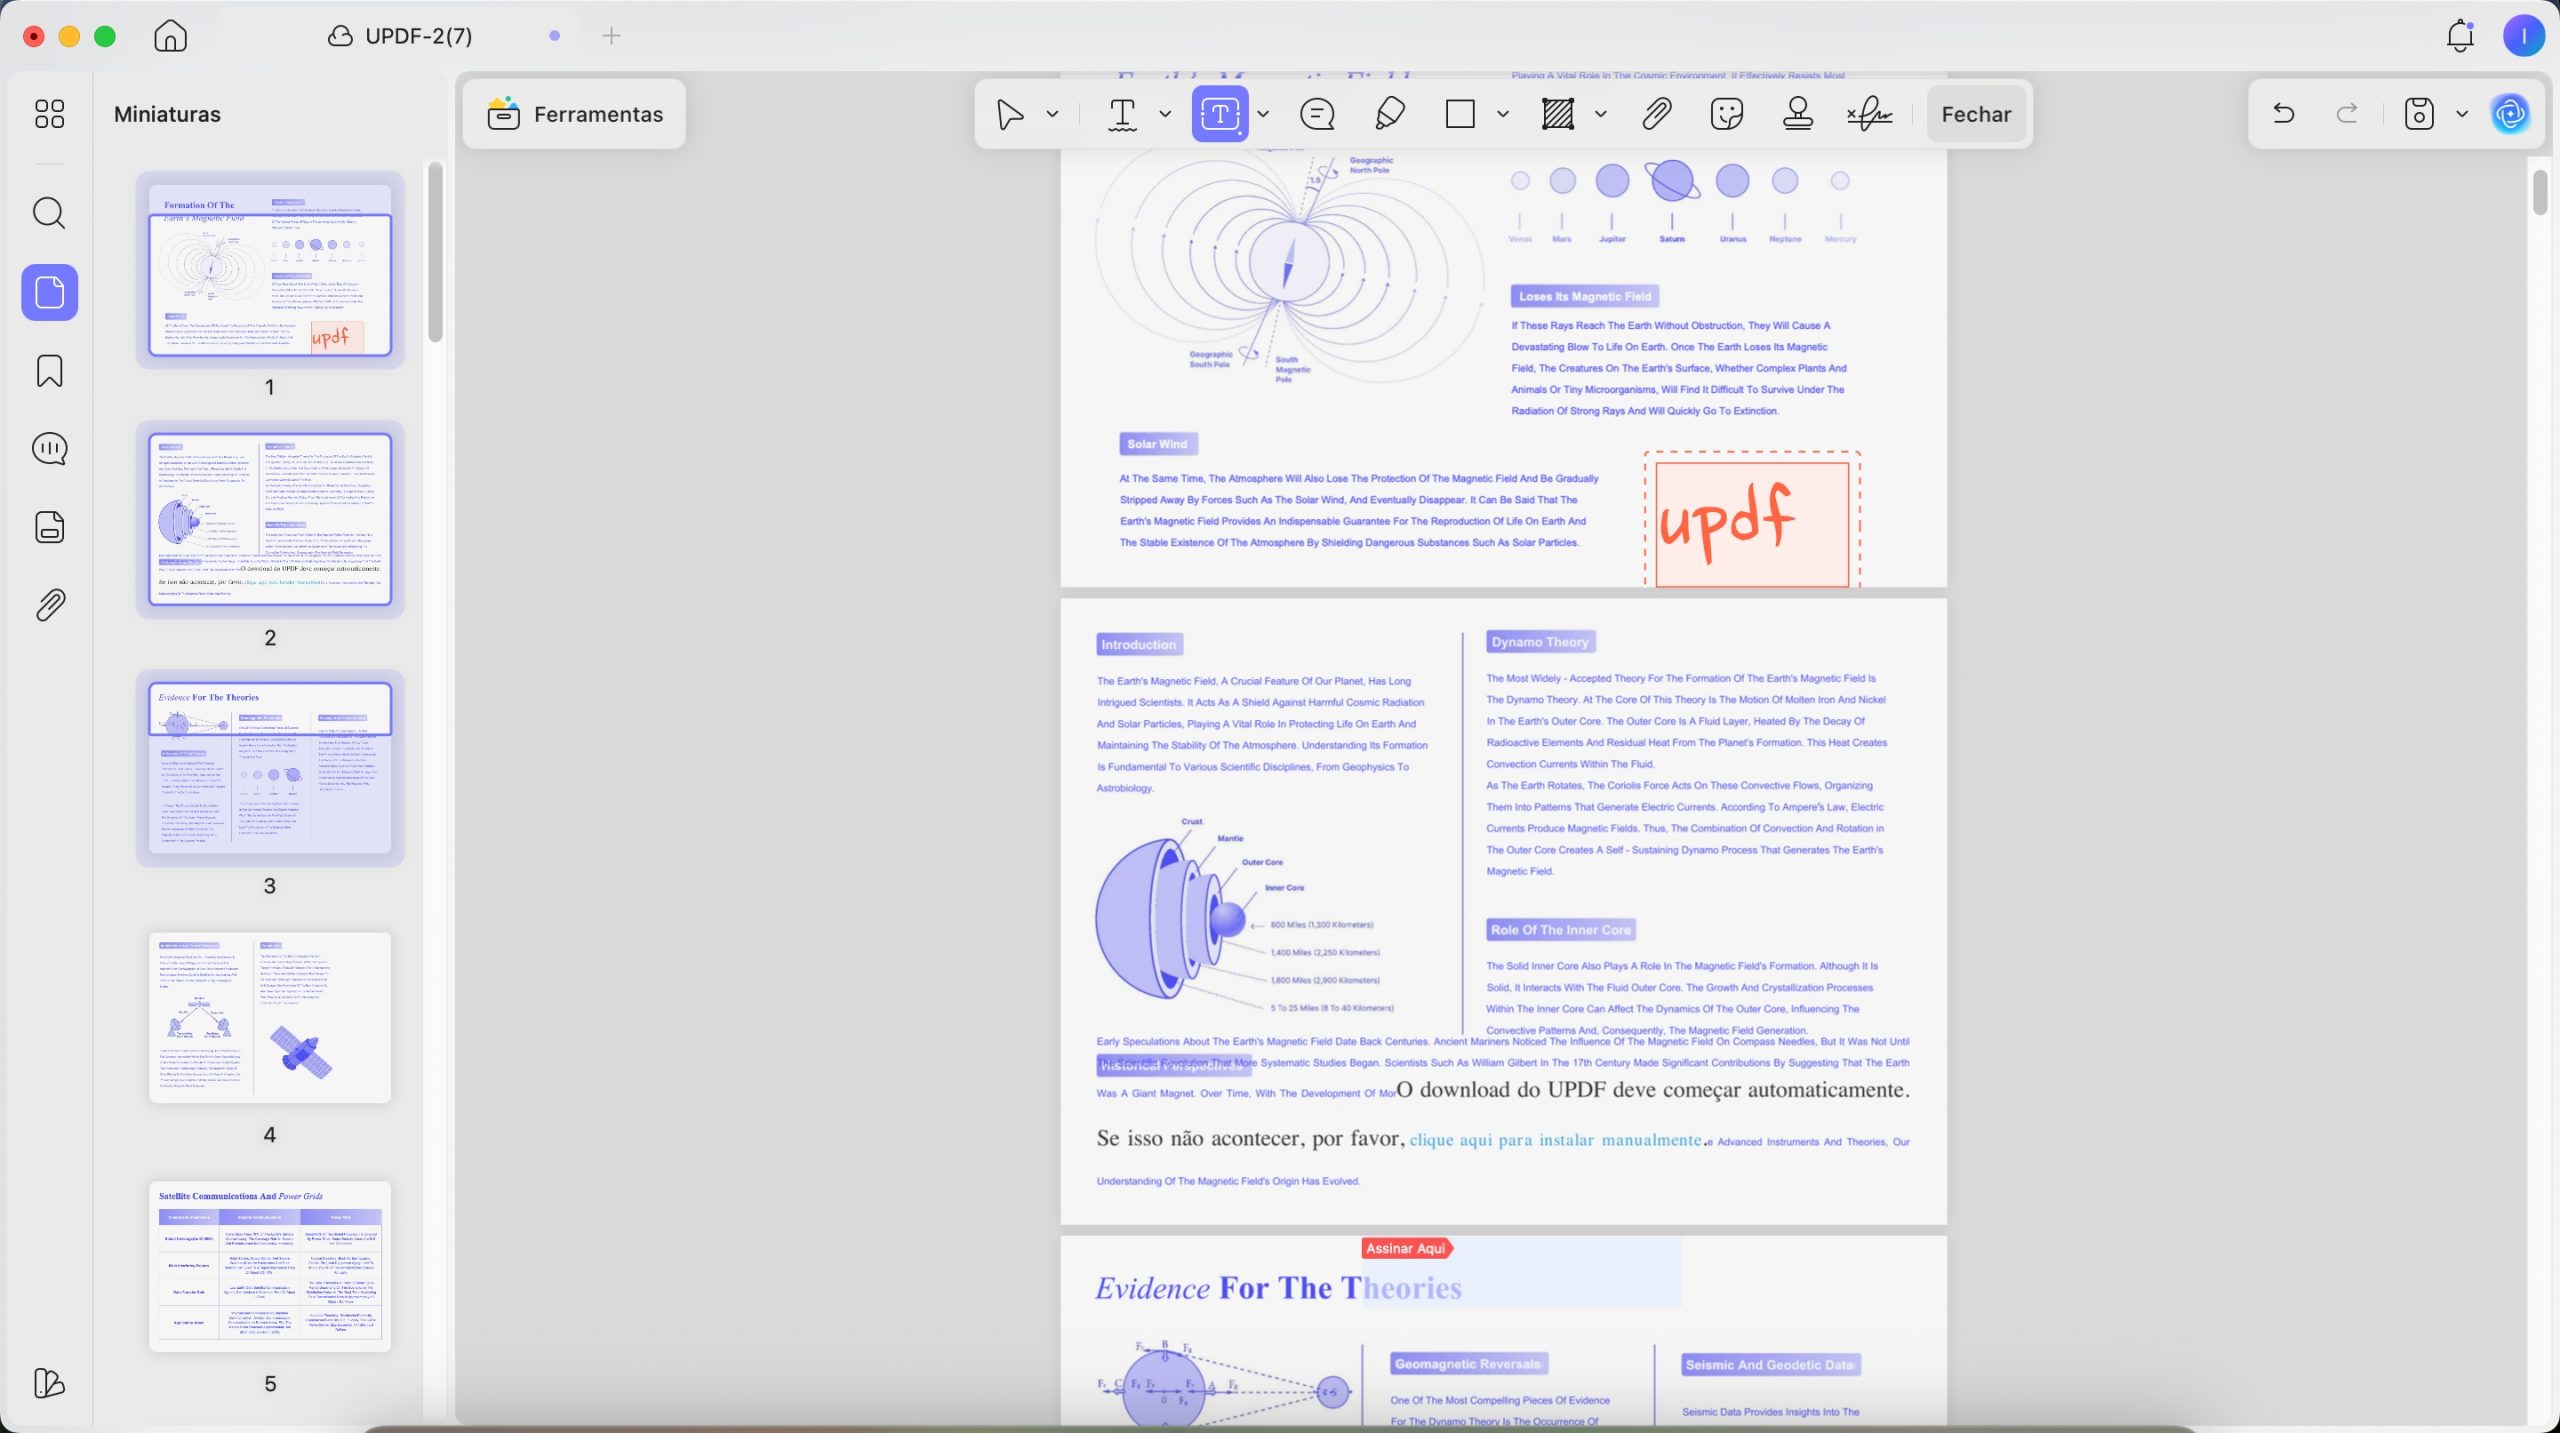Expand the save options dropdown arrow
The image size is (2560, 1433).
coord(2462,114)
